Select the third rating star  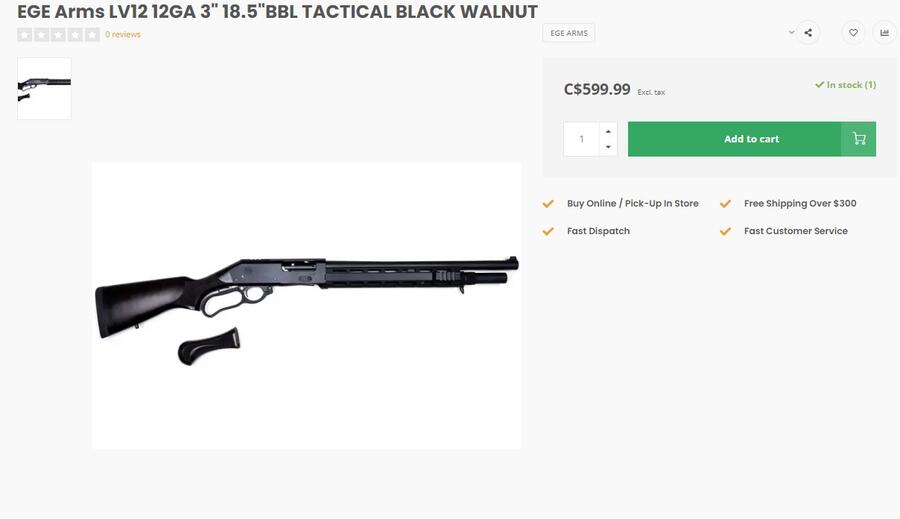click(59, 34)
